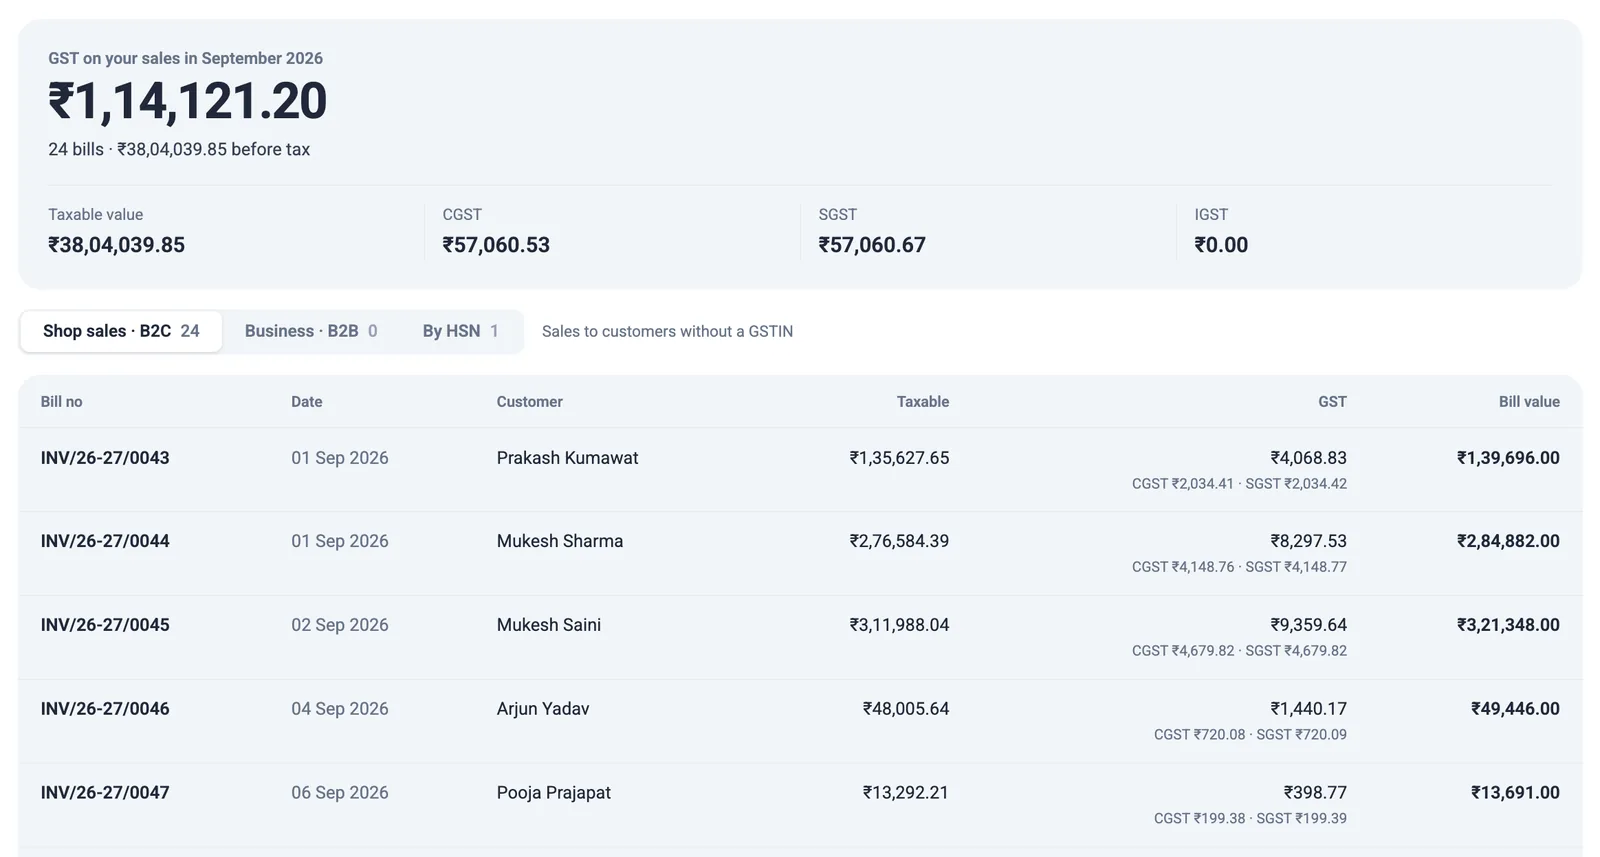Open the By HSN tab

[460, 331]
